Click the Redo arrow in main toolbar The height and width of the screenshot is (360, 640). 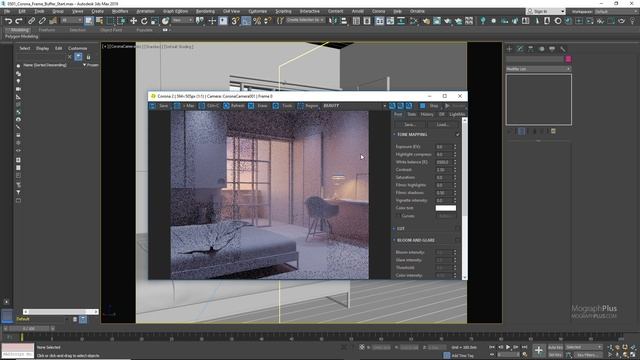[19, 21]
